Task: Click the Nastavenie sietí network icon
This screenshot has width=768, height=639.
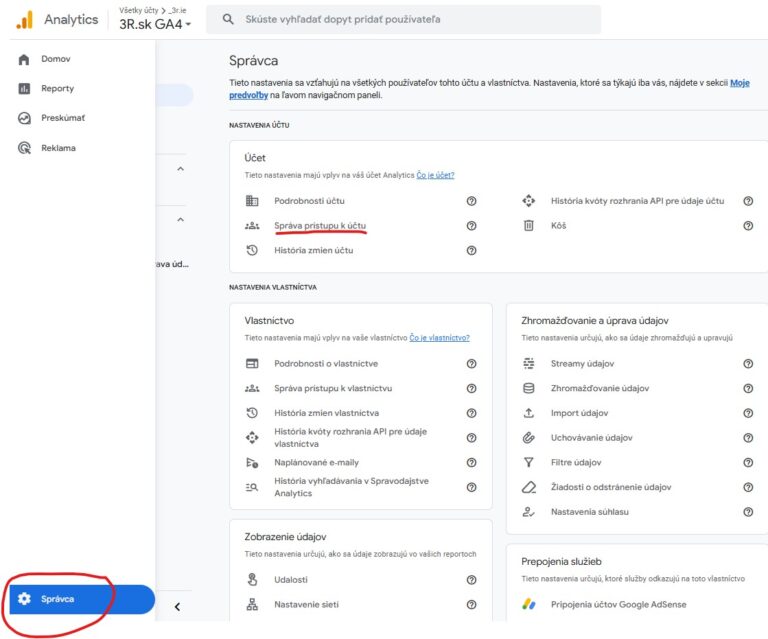Action: (252, 604)
